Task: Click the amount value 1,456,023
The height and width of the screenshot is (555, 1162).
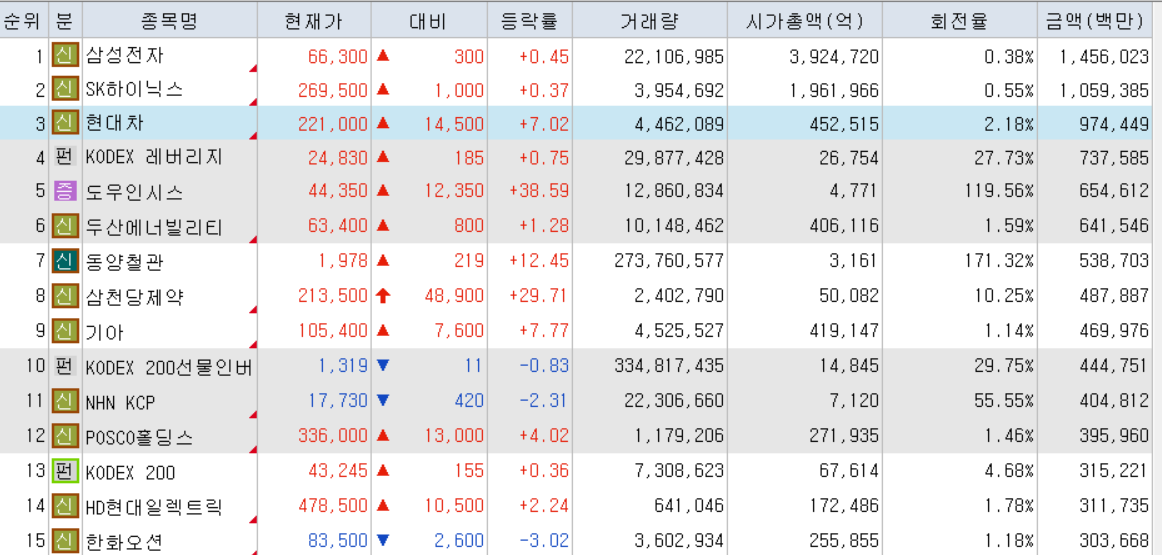Action: click(x=1105, y=56)
